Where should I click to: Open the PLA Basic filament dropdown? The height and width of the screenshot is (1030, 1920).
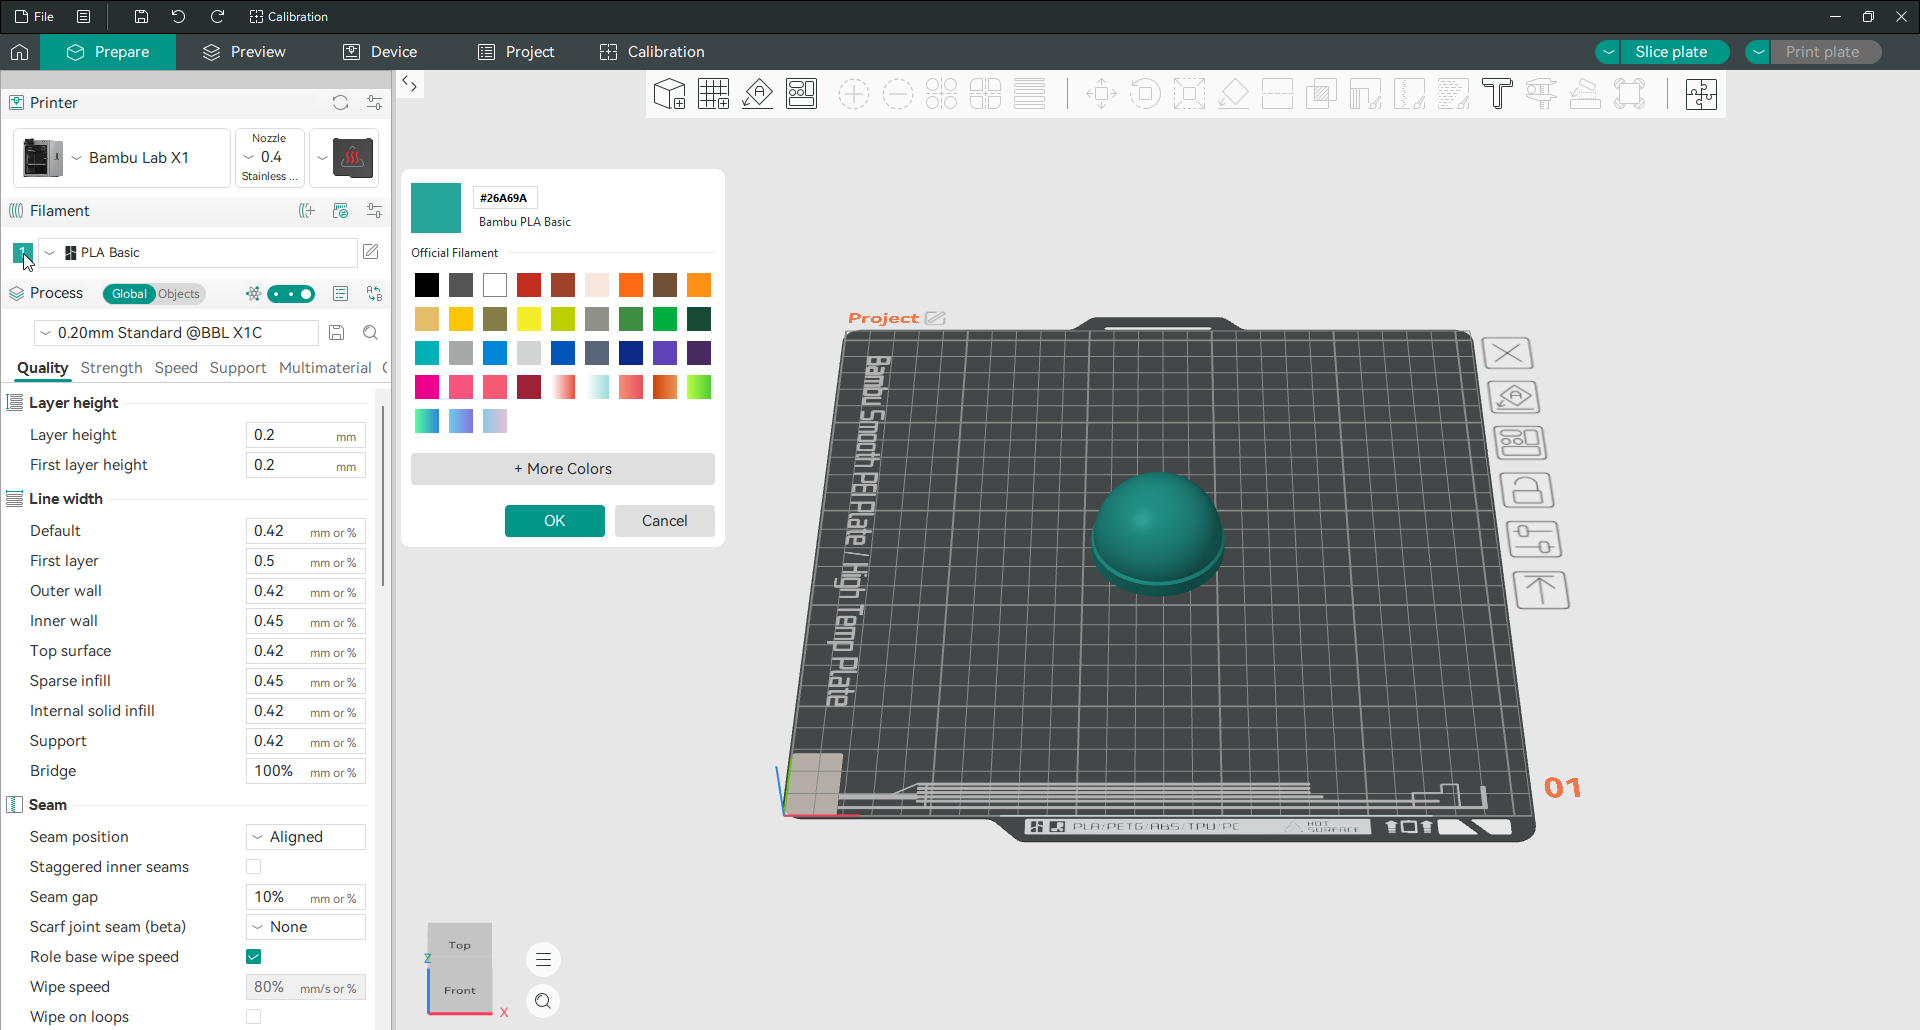[198, 253]
